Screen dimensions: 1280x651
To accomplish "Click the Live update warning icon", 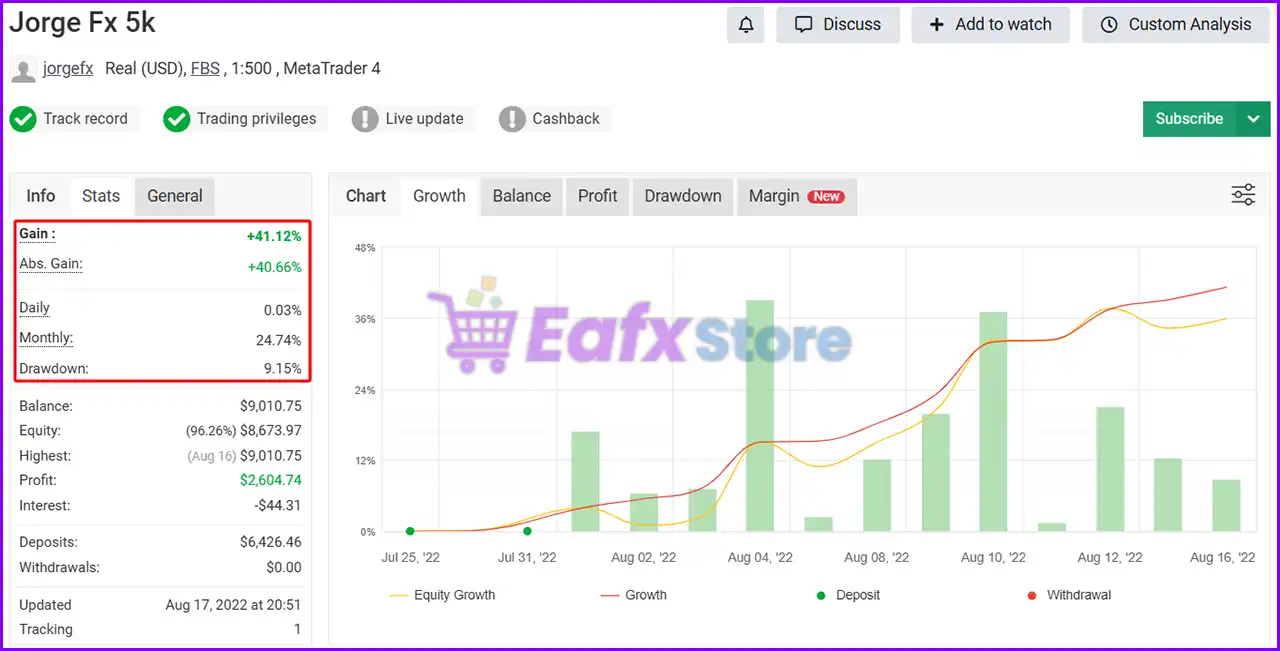I will [x=365, y=119].
